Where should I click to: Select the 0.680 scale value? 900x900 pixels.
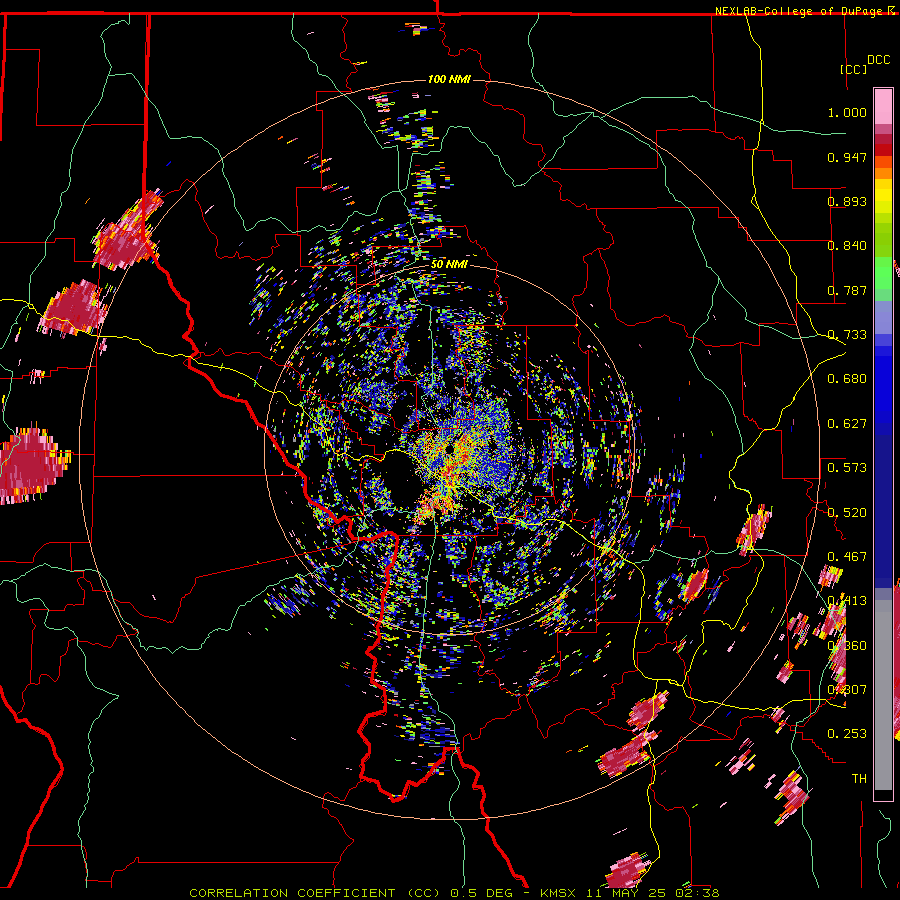coord(847,379)
